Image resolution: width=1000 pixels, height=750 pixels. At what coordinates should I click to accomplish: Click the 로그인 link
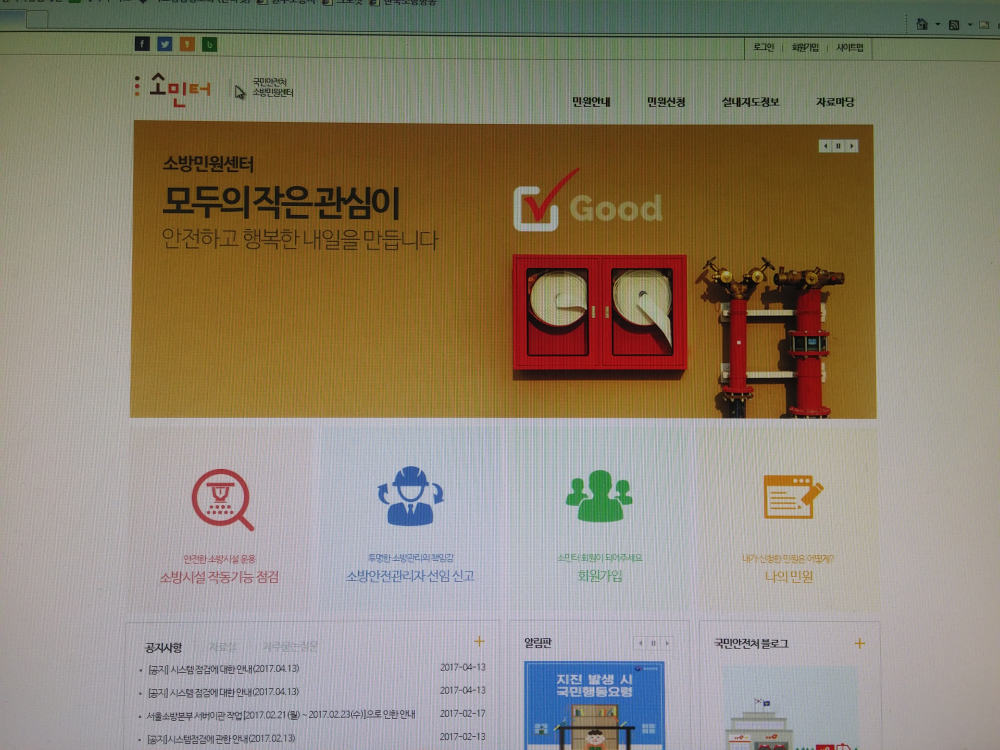pos(766,47)
